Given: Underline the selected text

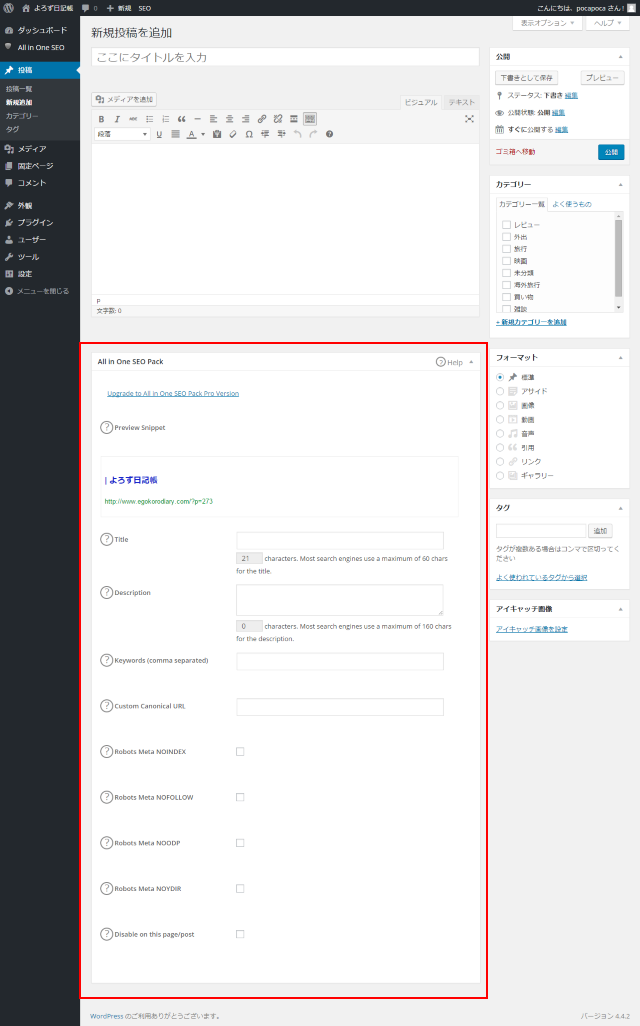Looking at the screenshot, I should (159, 134).
